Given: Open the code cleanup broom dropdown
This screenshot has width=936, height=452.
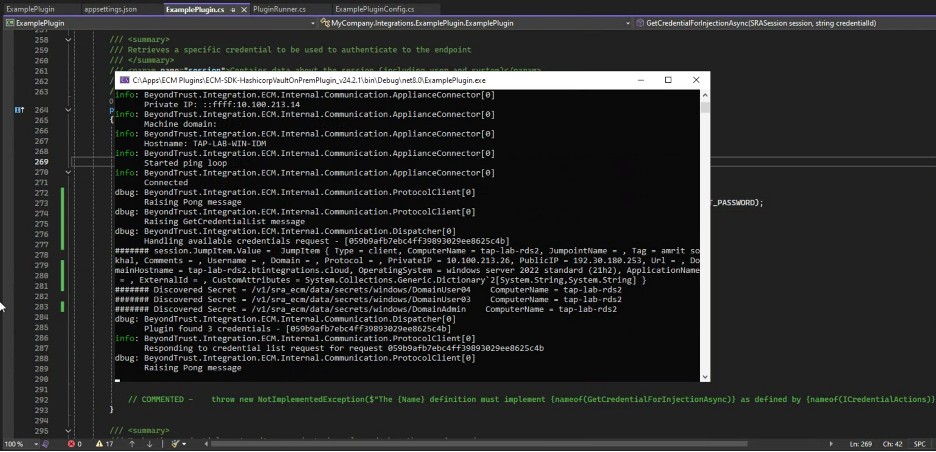Looking at the screenshot, I should (184, 444).
